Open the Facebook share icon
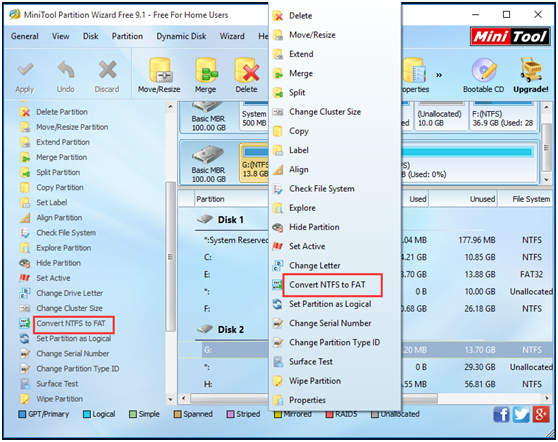 tap(501, 415)
